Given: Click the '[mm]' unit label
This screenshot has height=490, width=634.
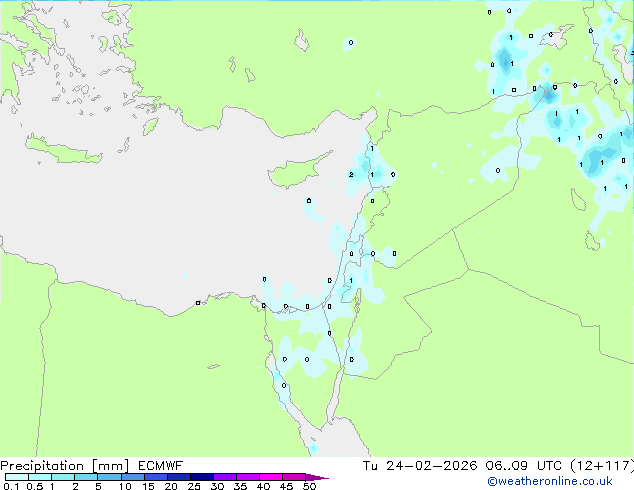Looking at the screenshot, I should (x=111, y=466).
